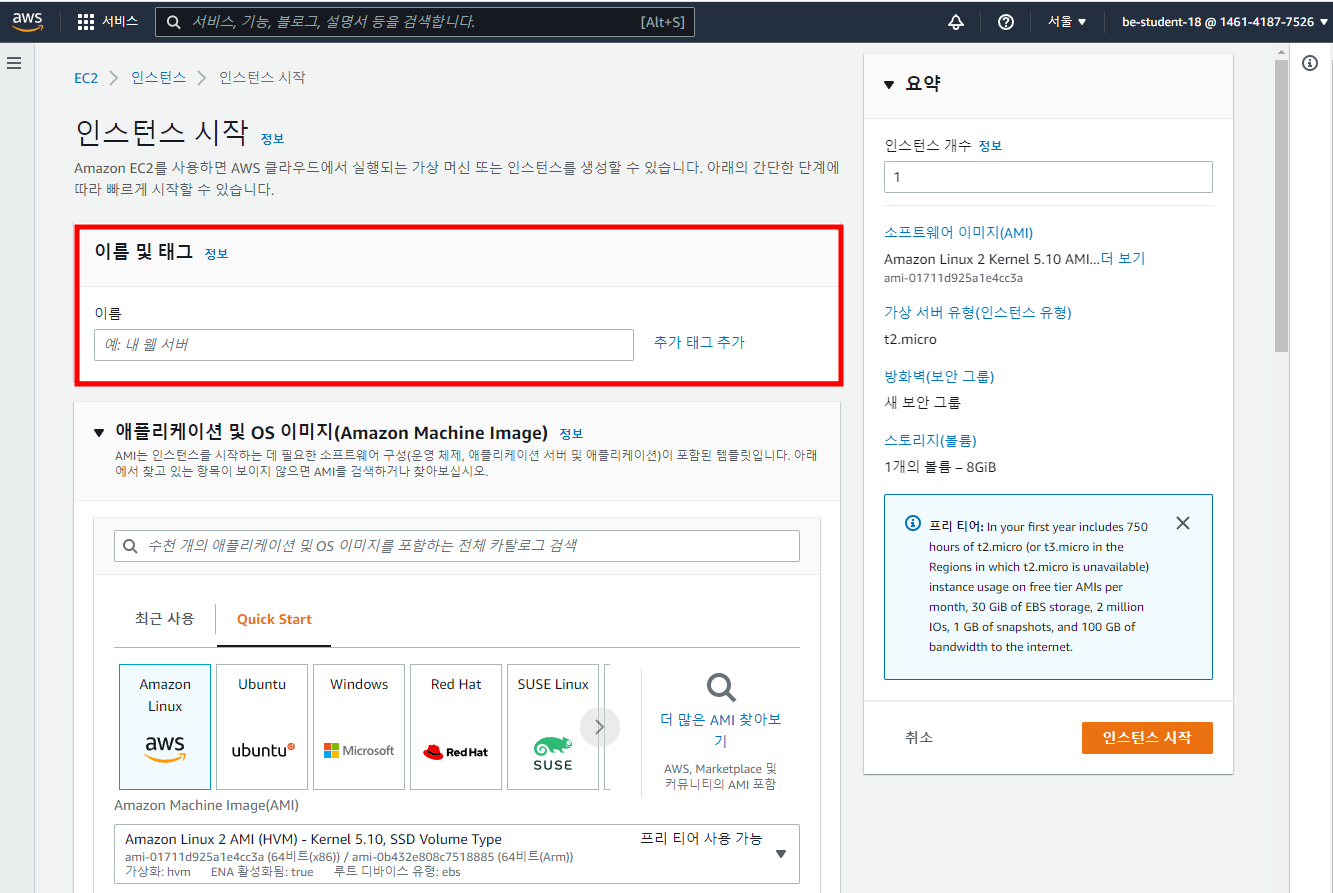1333x893 pixels.
Task: Collapse the 애플리케이션 및 OS 이미지 section
Action: click(x=98, y=433)
